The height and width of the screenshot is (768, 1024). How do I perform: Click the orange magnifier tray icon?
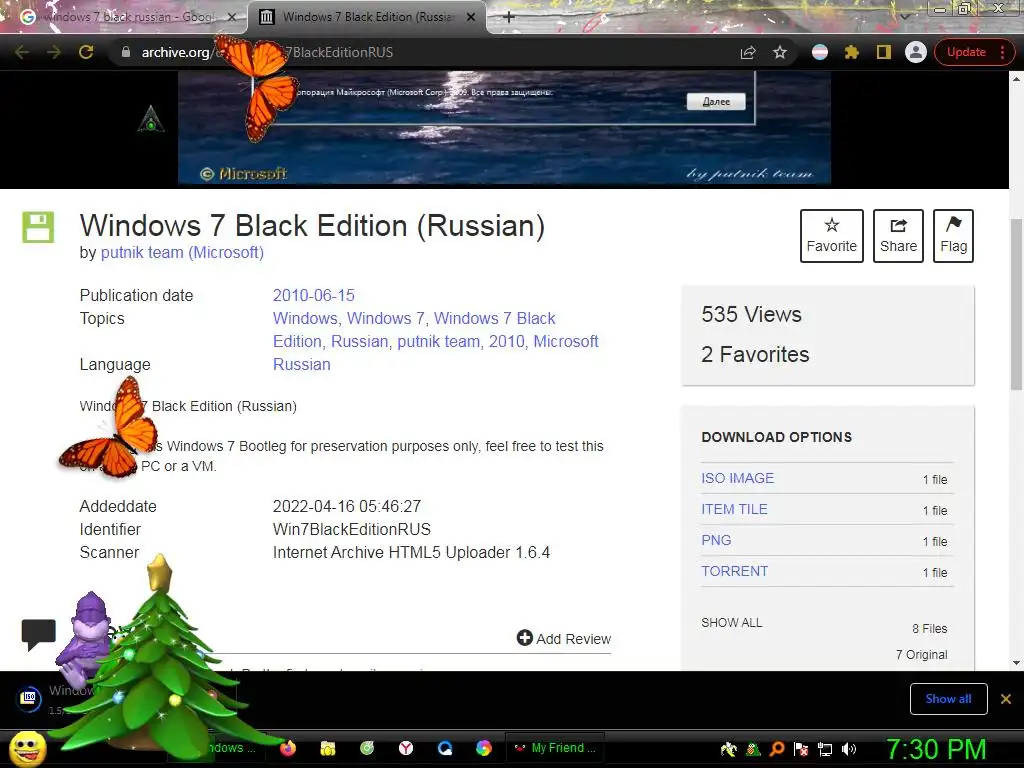point(776,749)
